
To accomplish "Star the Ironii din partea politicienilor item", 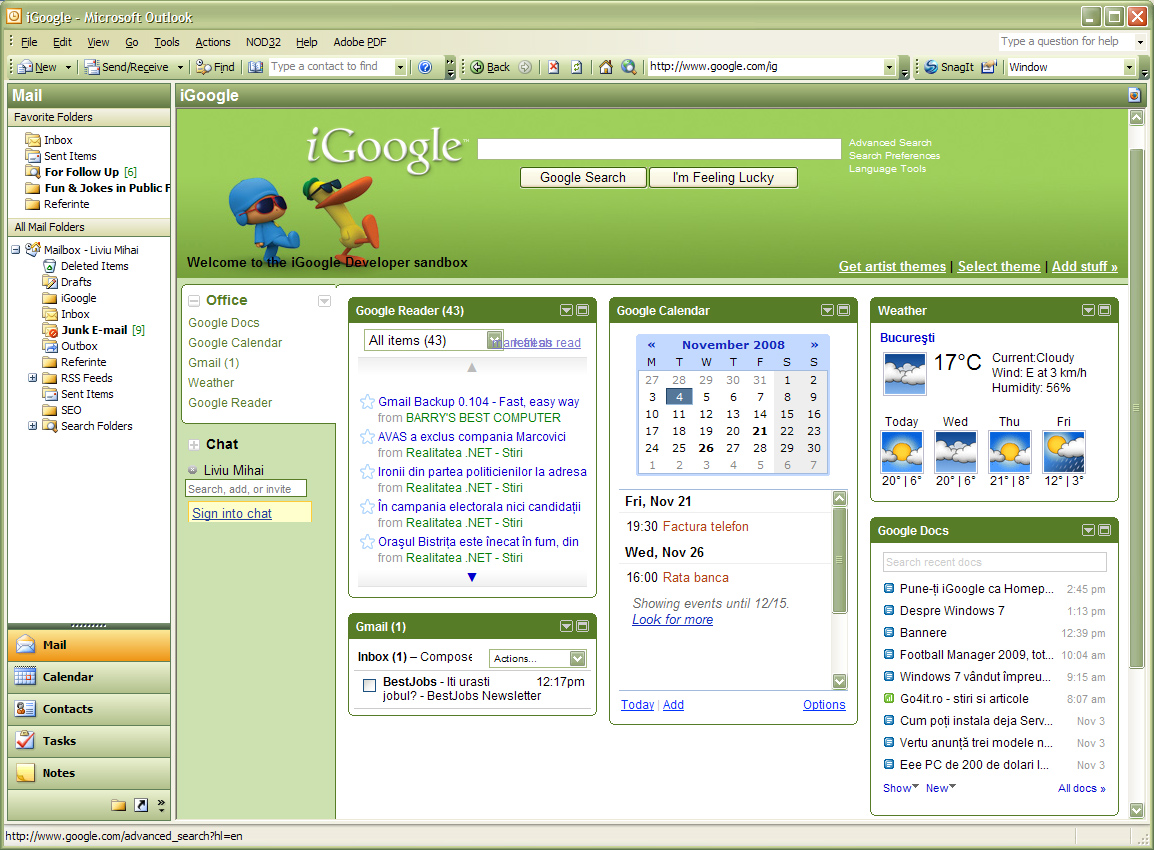I will (x=367, y=472).
